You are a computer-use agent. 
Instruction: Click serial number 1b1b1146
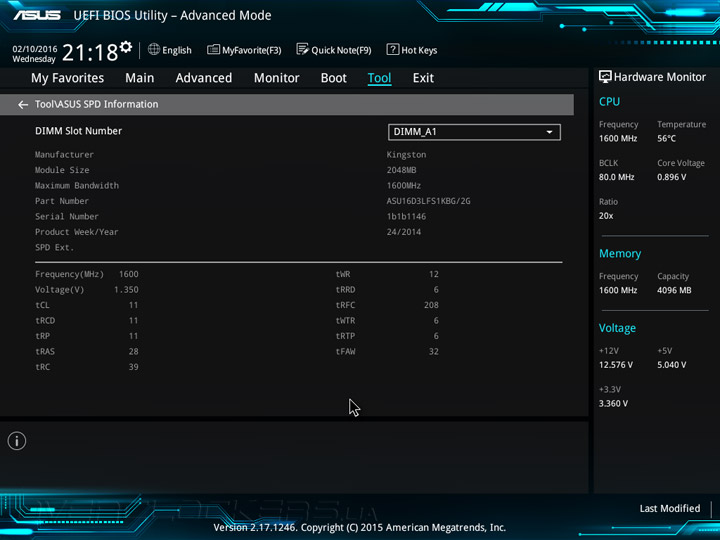point(406,216)
